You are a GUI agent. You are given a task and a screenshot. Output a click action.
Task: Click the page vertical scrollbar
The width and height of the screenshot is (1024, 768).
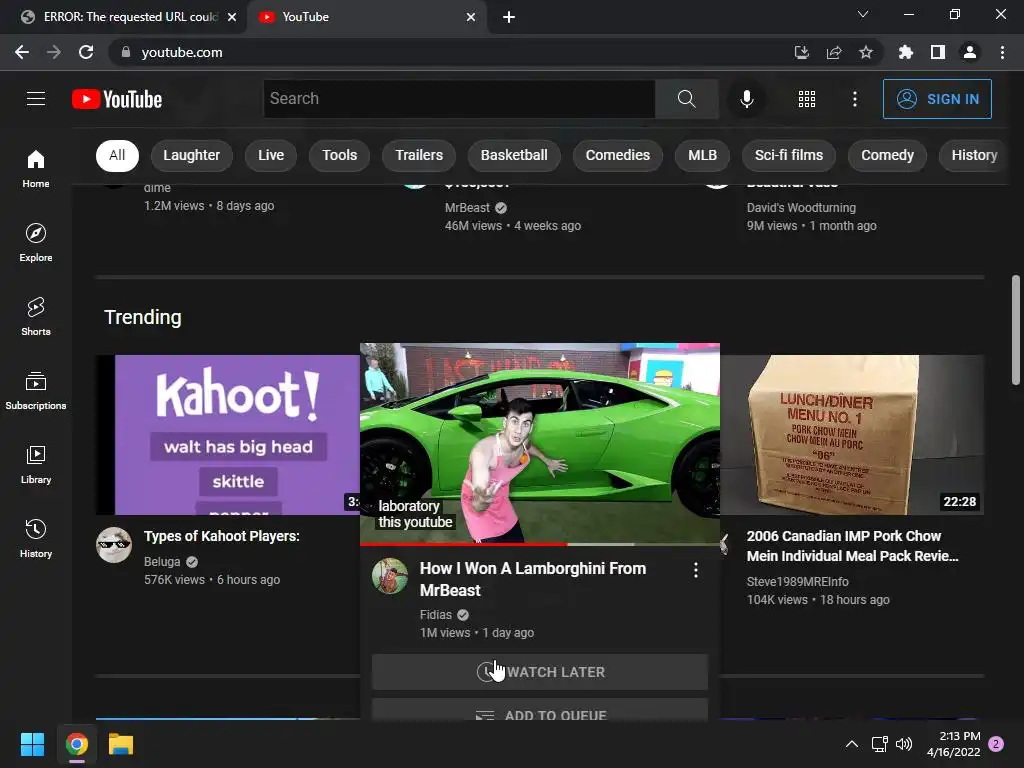coord(1016,330)
